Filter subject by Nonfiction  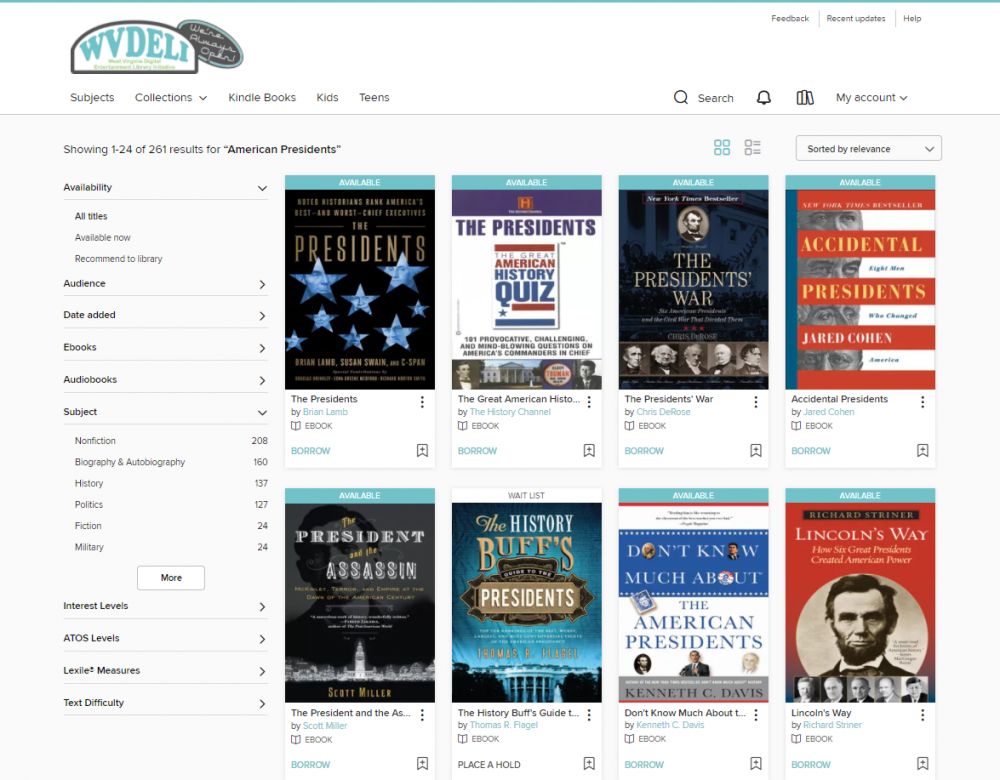coord(95,441)
